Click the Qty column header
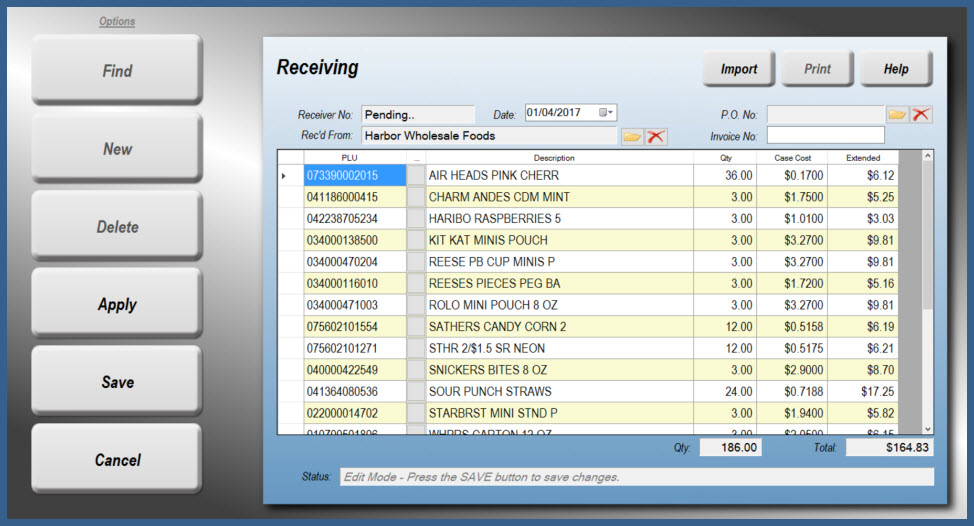The image size is (974, 526). [726, 158]
